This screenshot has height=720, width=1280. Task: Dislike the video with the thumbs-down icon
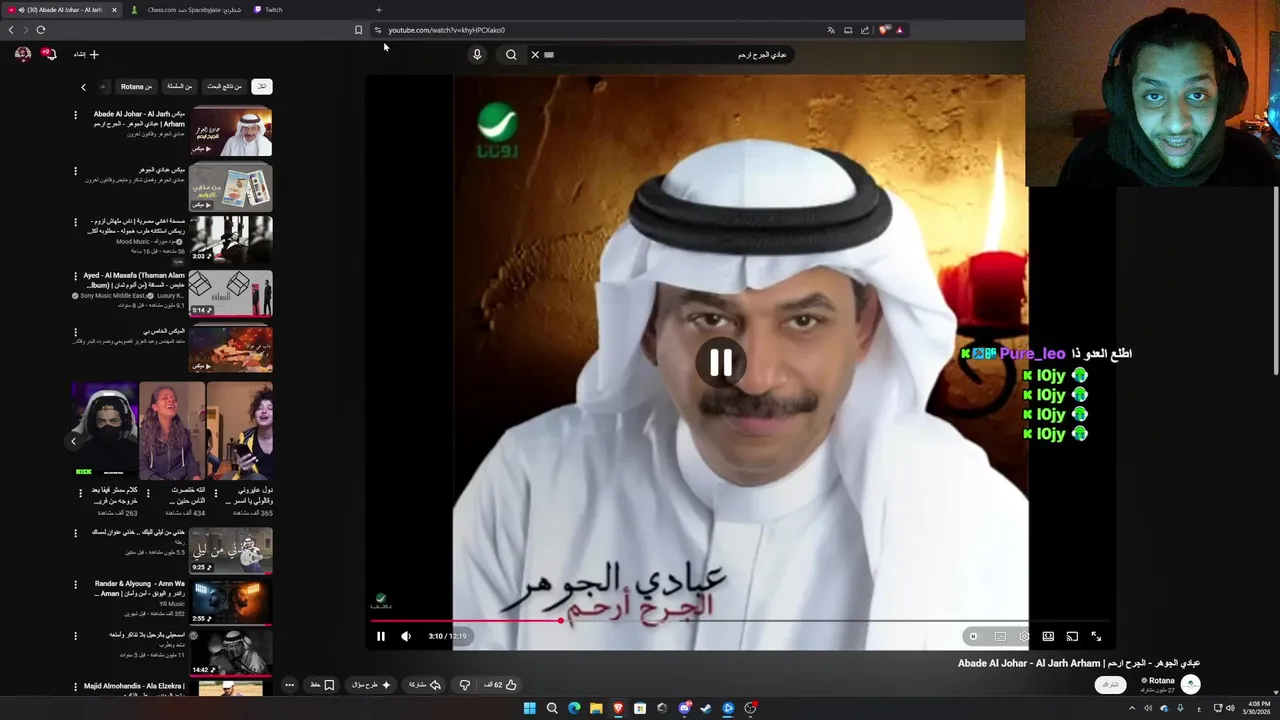464,685
